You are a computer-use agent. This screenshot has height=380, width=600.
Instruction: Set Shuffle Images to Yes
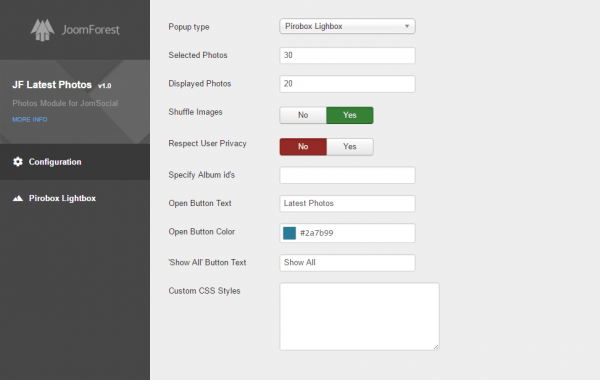pyautogui.click(x=350, y=115)
